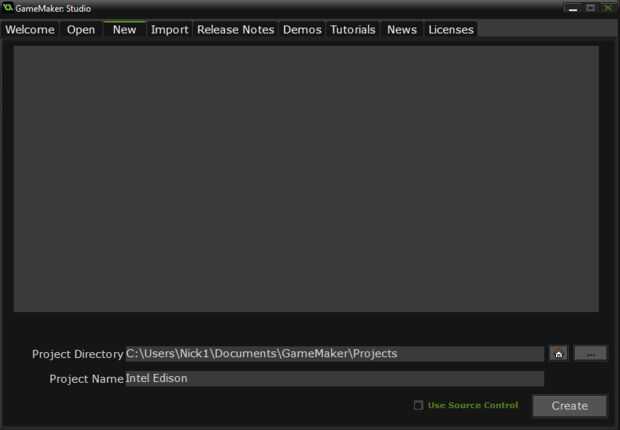Click the home directory icon button

pos(559,353)
